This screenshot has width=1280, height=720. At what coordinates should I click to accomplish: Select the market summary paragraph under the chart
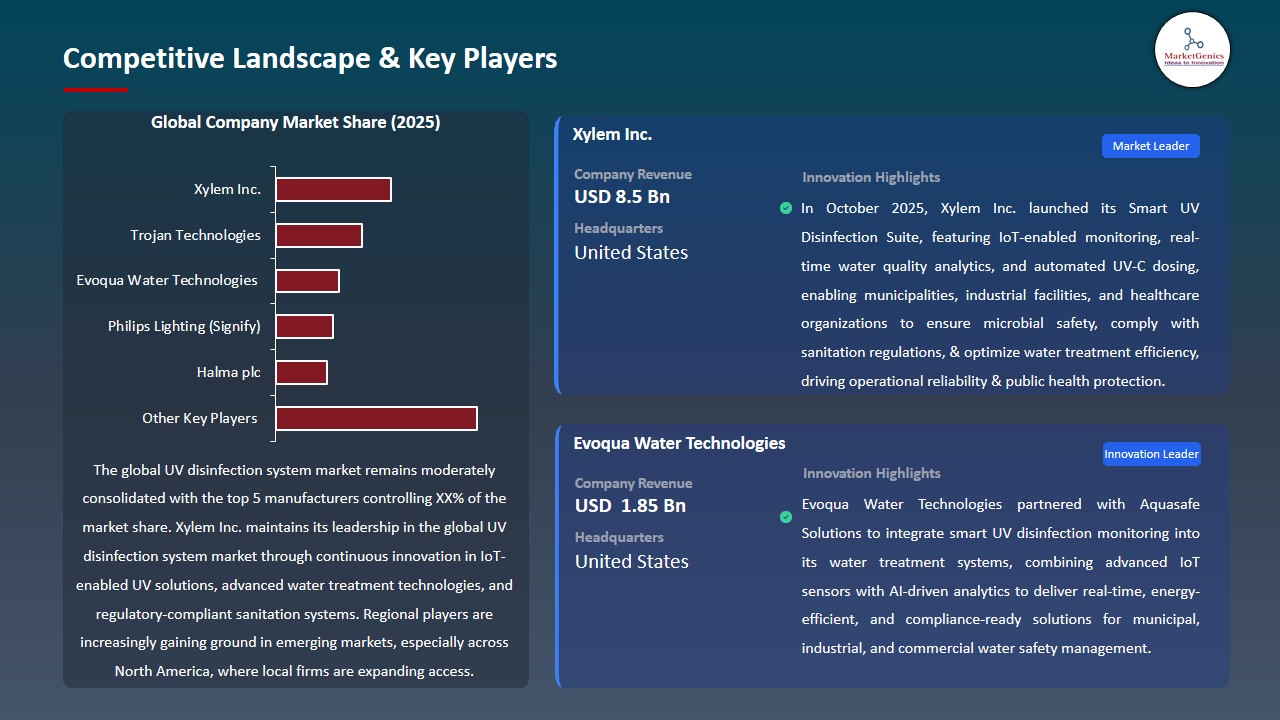295,570
